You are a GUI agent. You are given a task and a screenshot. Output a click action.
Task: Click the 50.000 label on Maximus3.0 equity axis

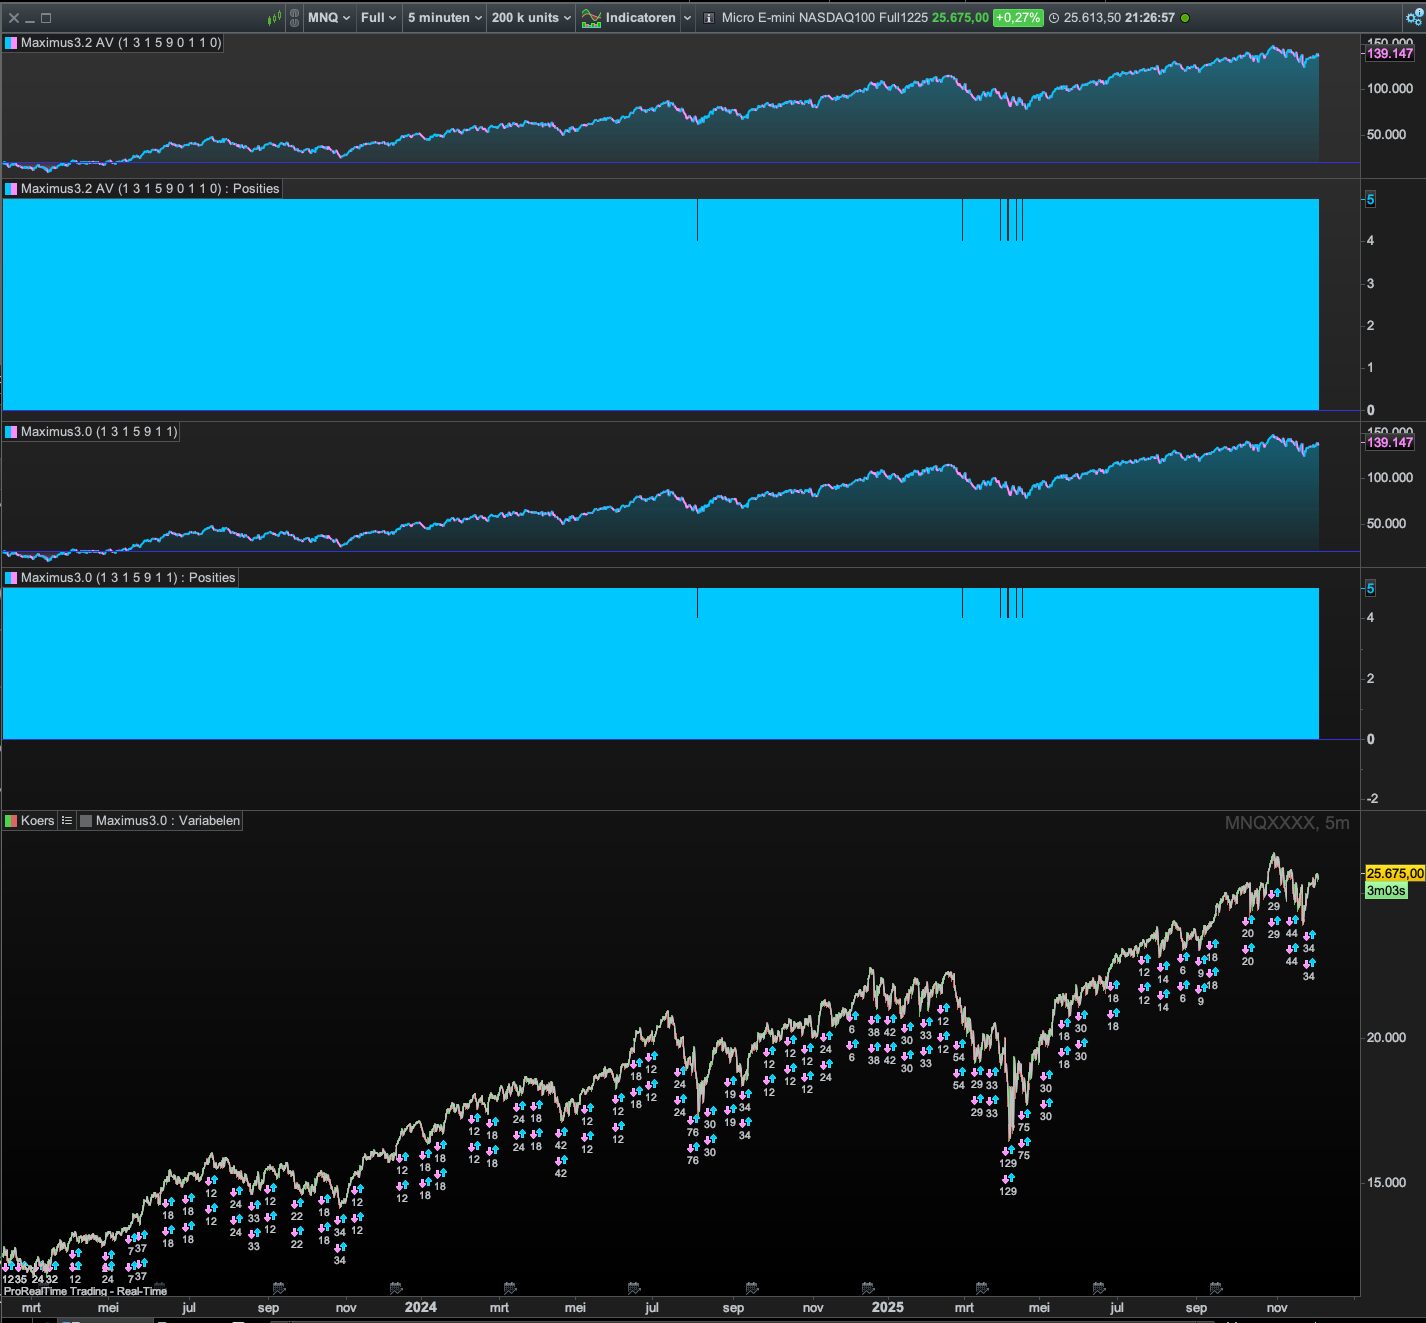(1386, 523)
